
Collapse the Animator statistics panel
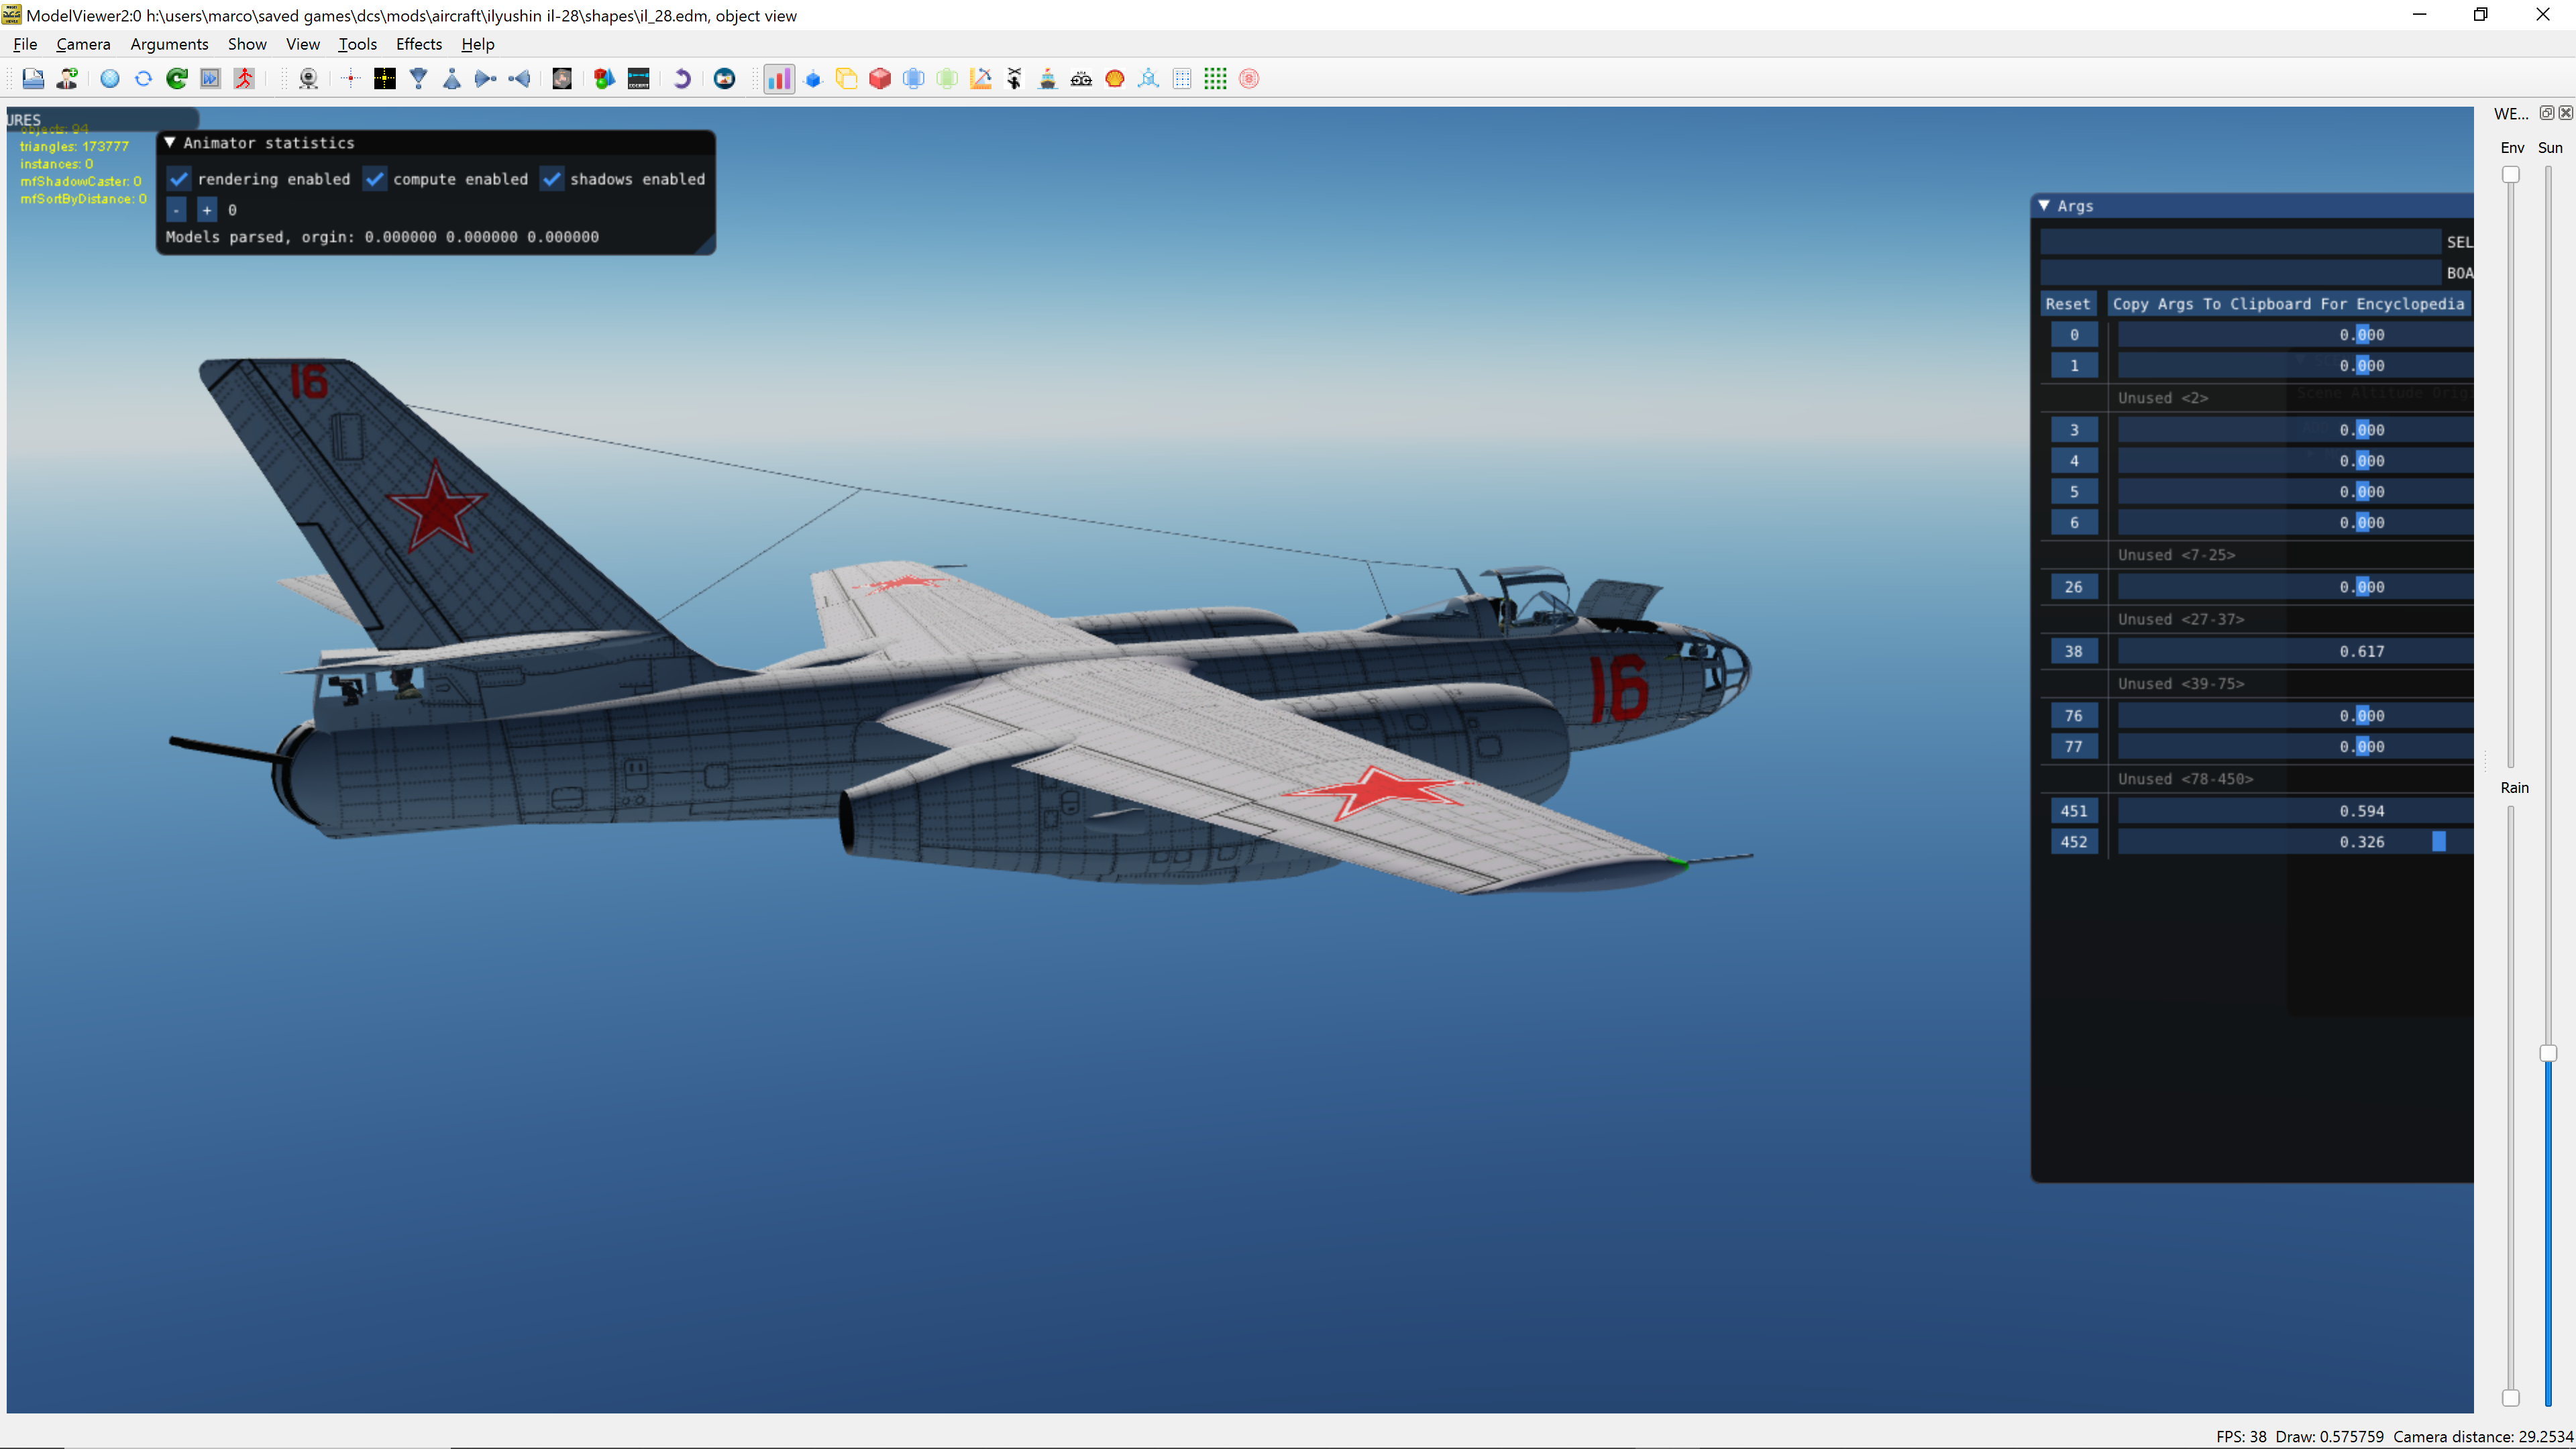click(x=170, y=143)
